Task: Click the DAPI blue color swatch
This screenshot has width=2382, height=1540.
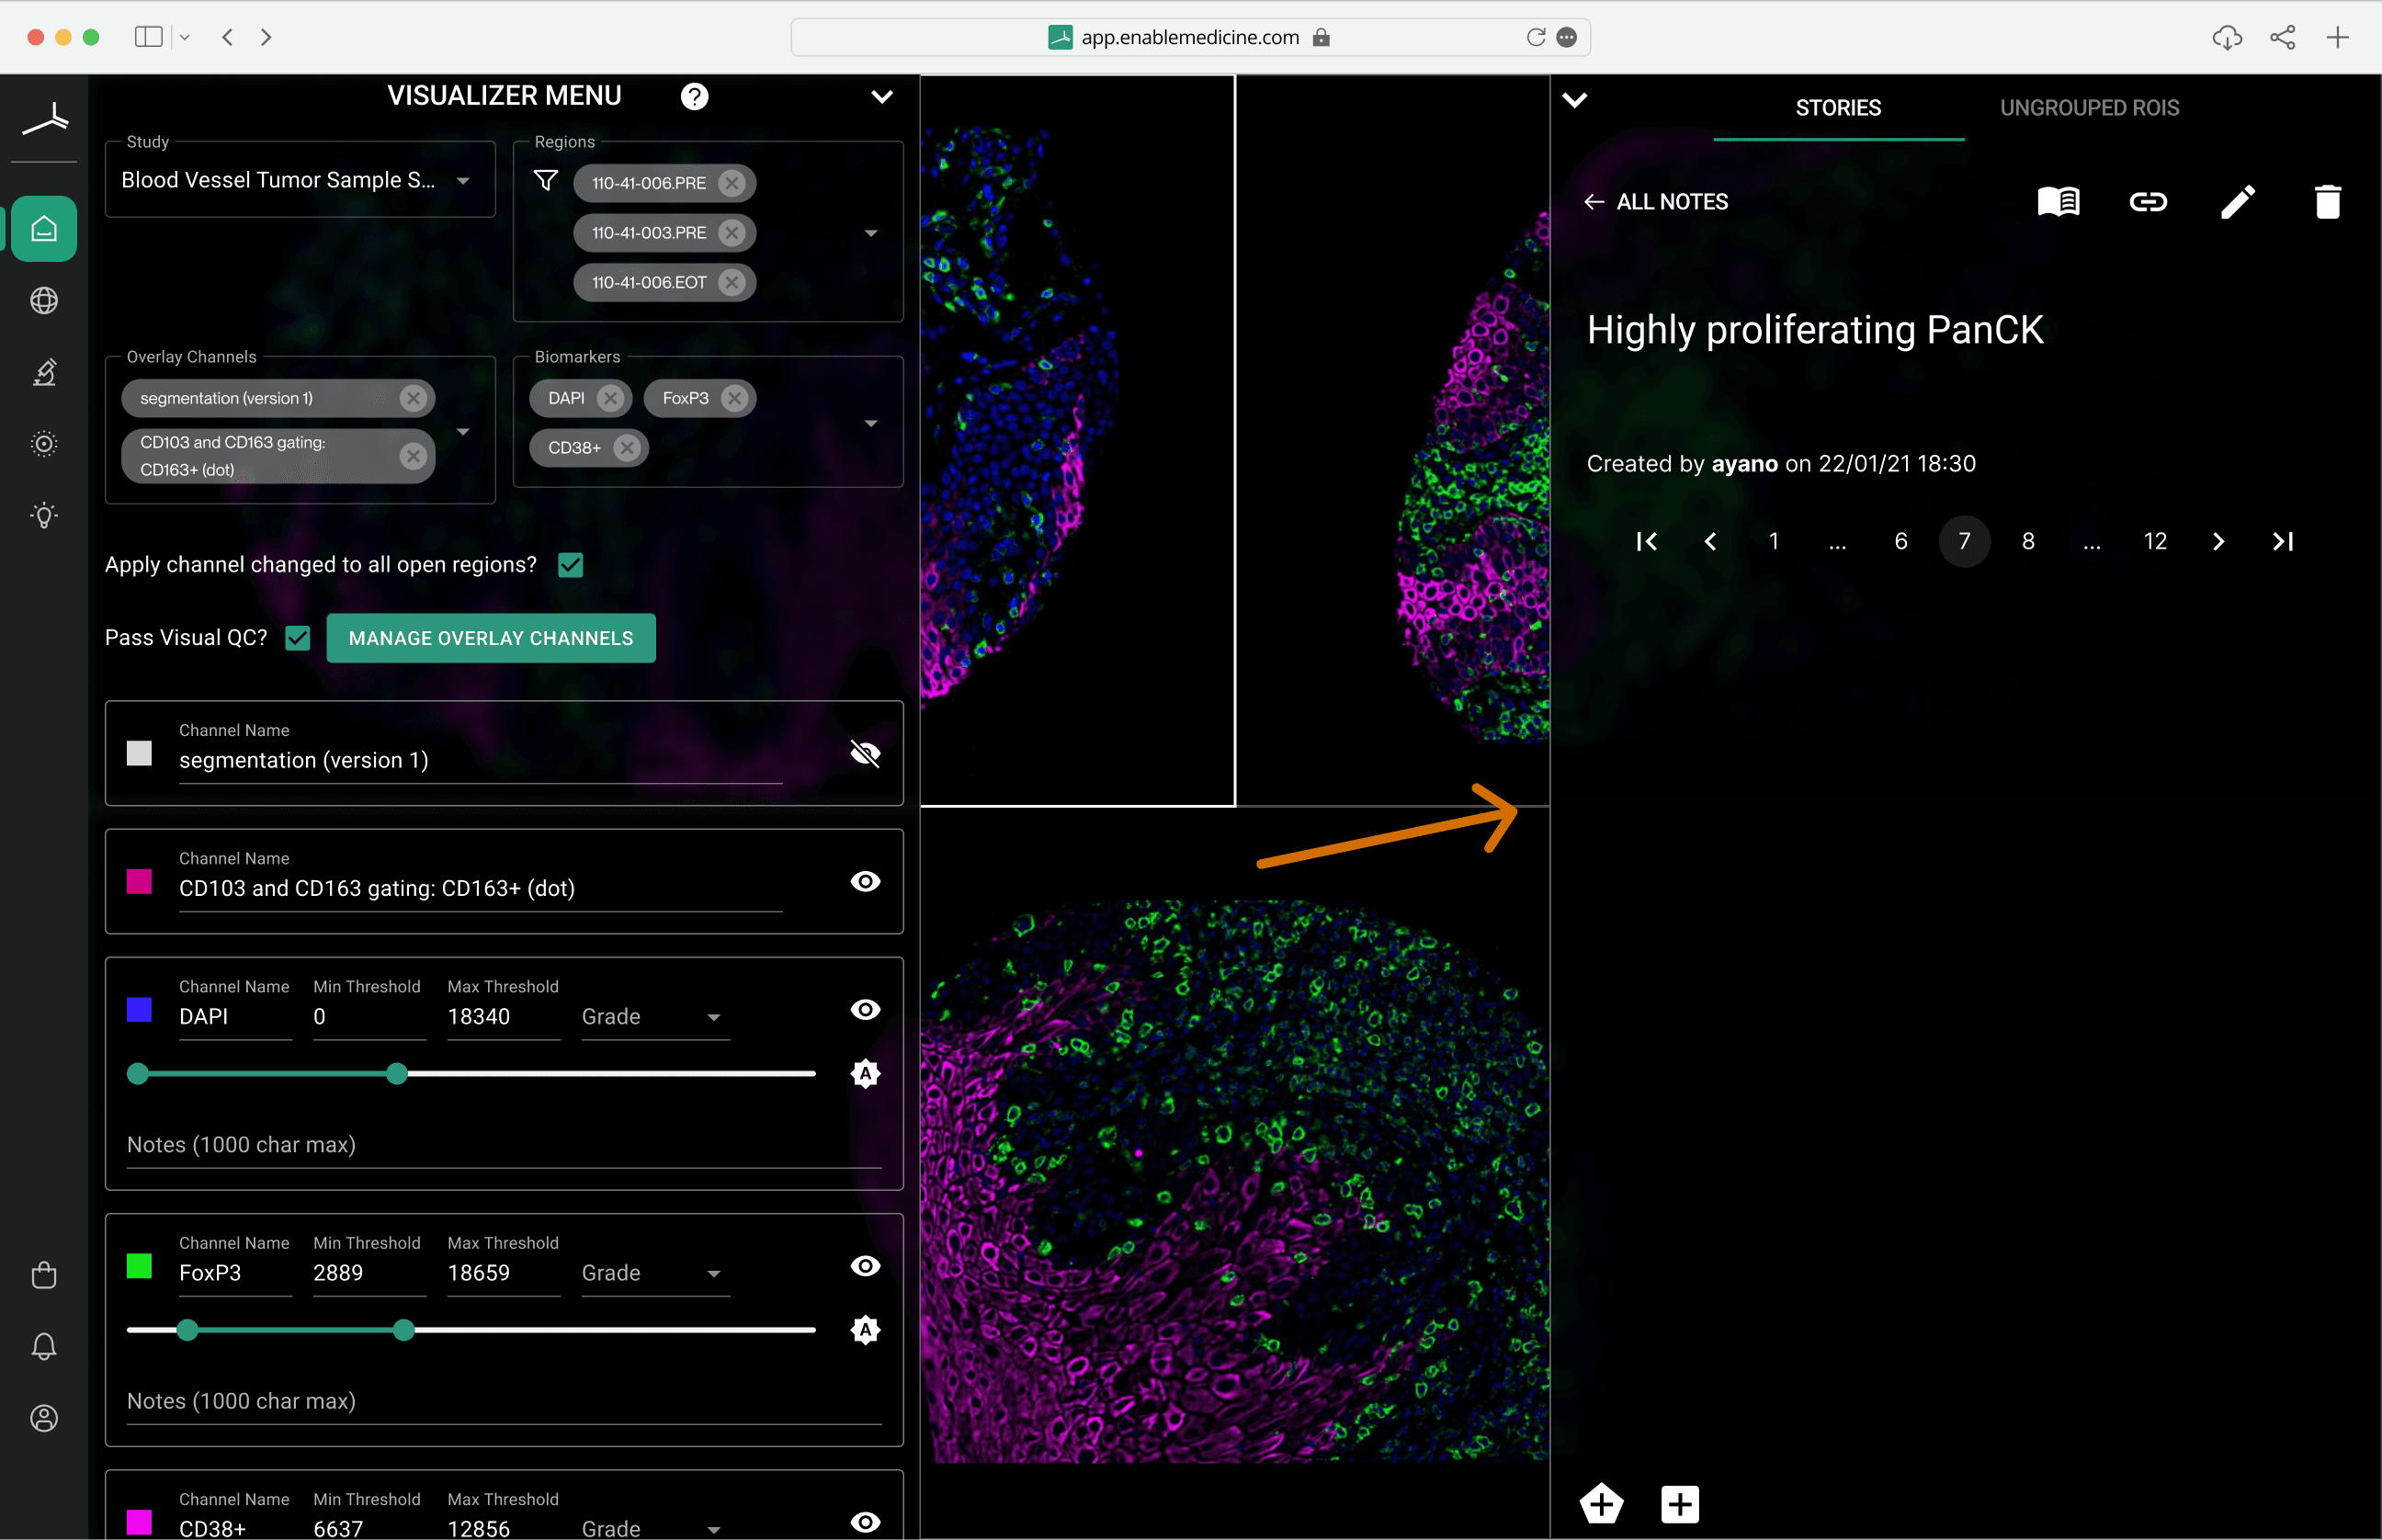Action: coord(139,1009)
